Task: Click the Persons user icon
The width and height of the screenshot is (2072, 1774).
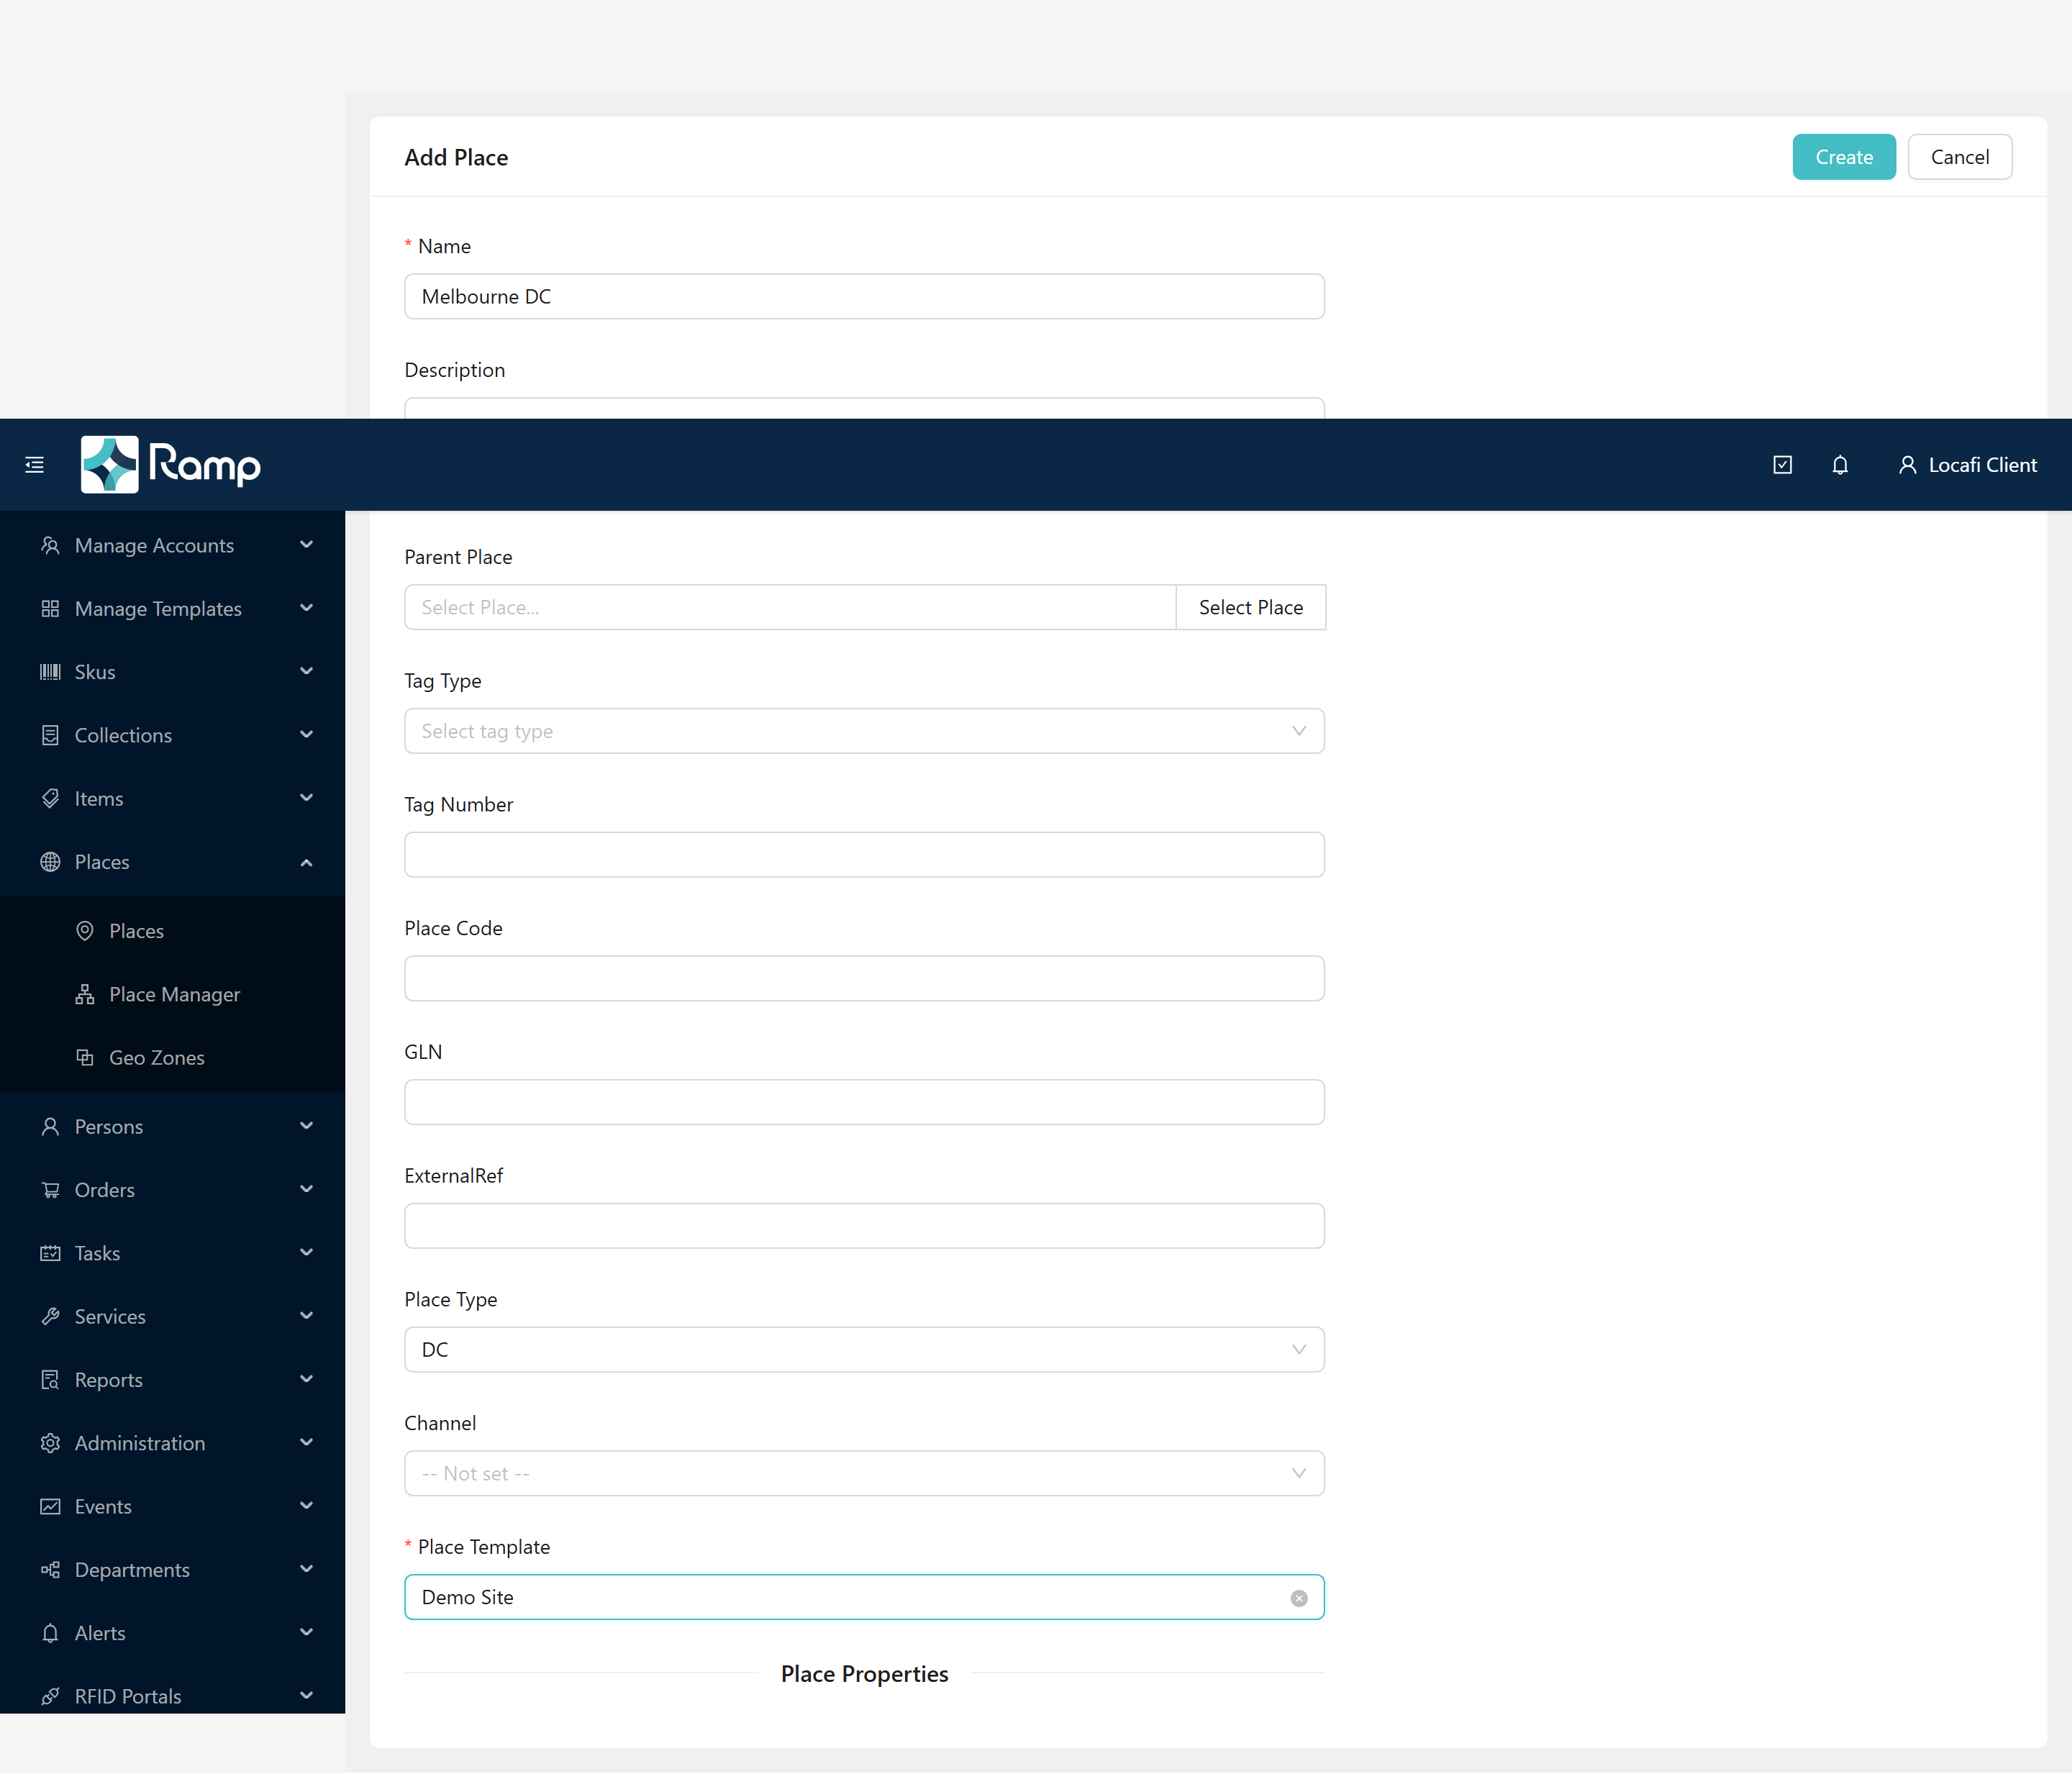Action: (50, 1127)
